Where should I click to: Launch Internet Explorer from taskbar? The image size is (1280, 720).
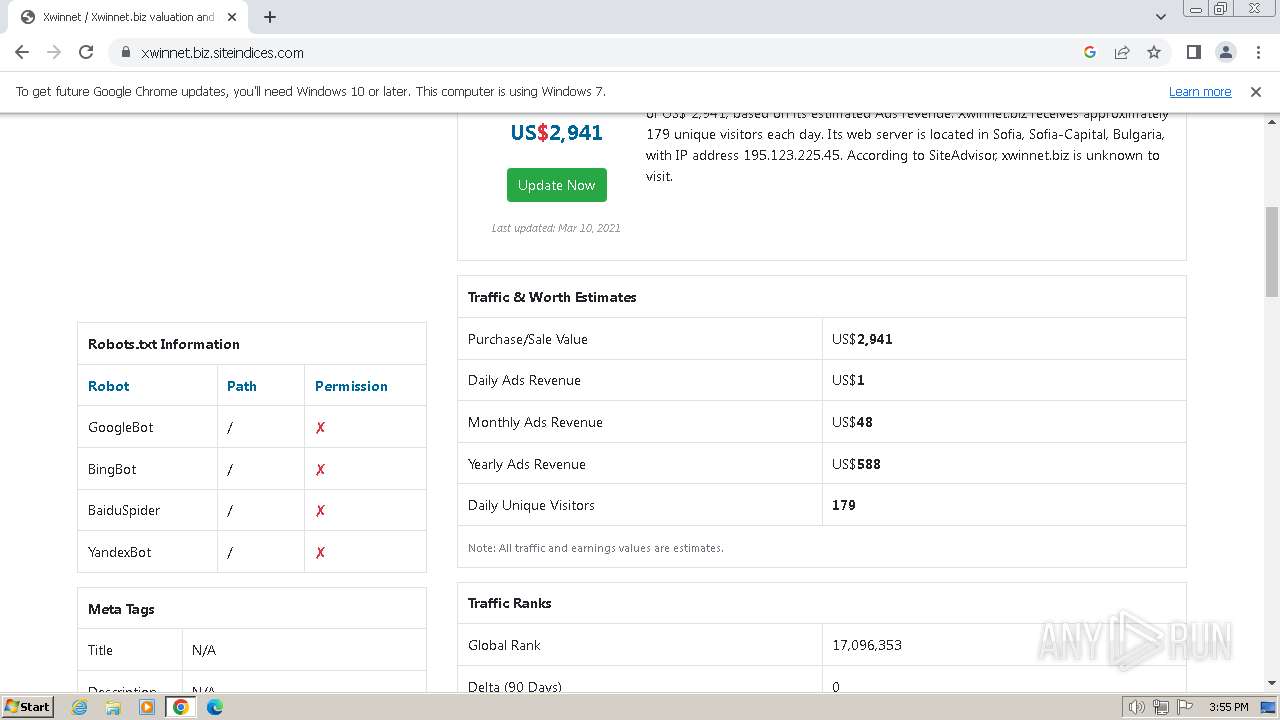80,707
